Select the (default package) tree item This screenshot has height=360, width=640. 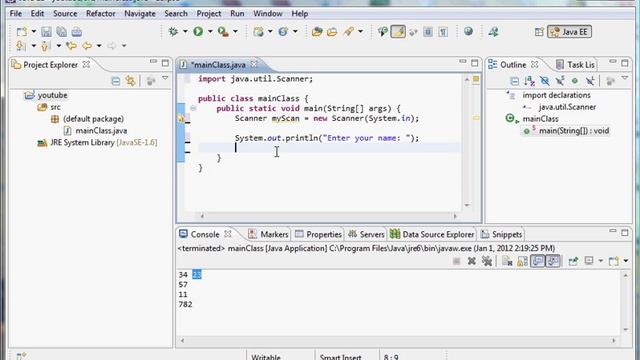point(93,119)
